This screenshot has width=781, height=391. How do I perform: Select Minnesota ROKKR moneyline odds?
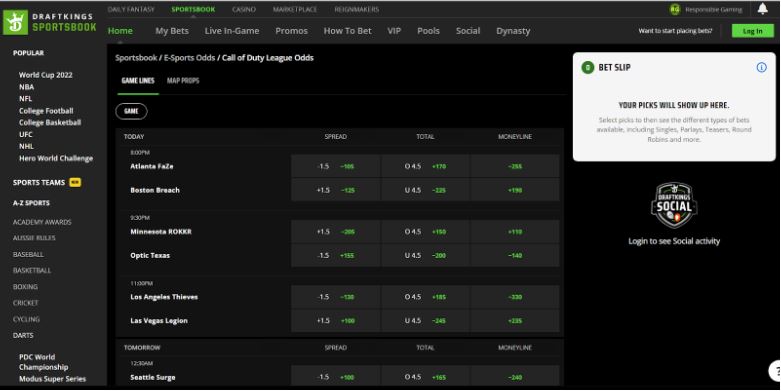coord(515,232)
